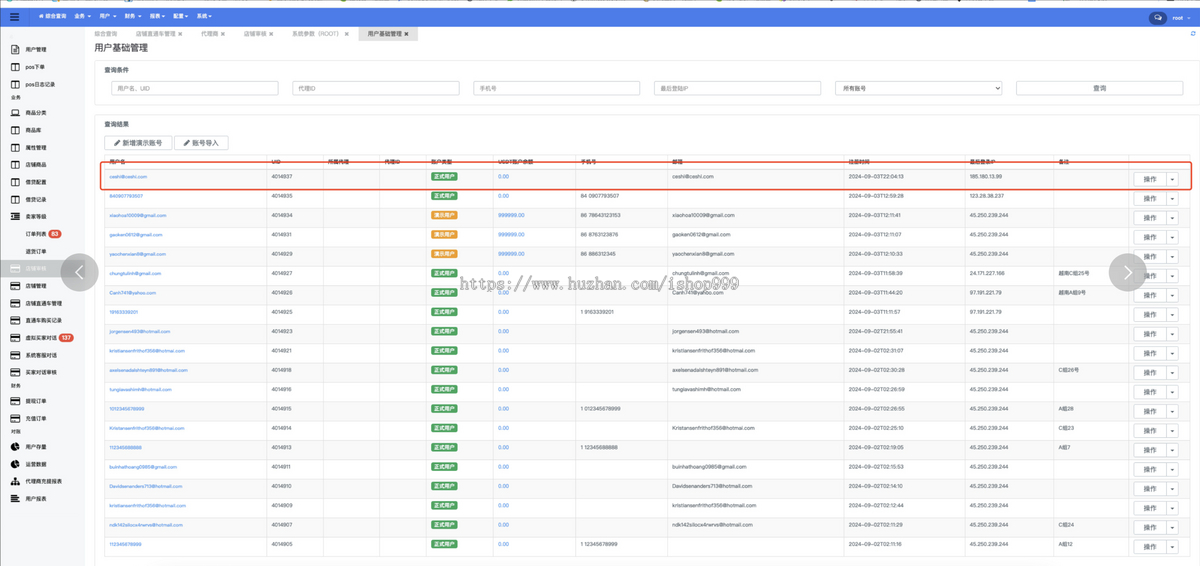This screenshot has height=566, width=1200.
Task: Open pos下单 in the sidebar
Action: [35, 67]
